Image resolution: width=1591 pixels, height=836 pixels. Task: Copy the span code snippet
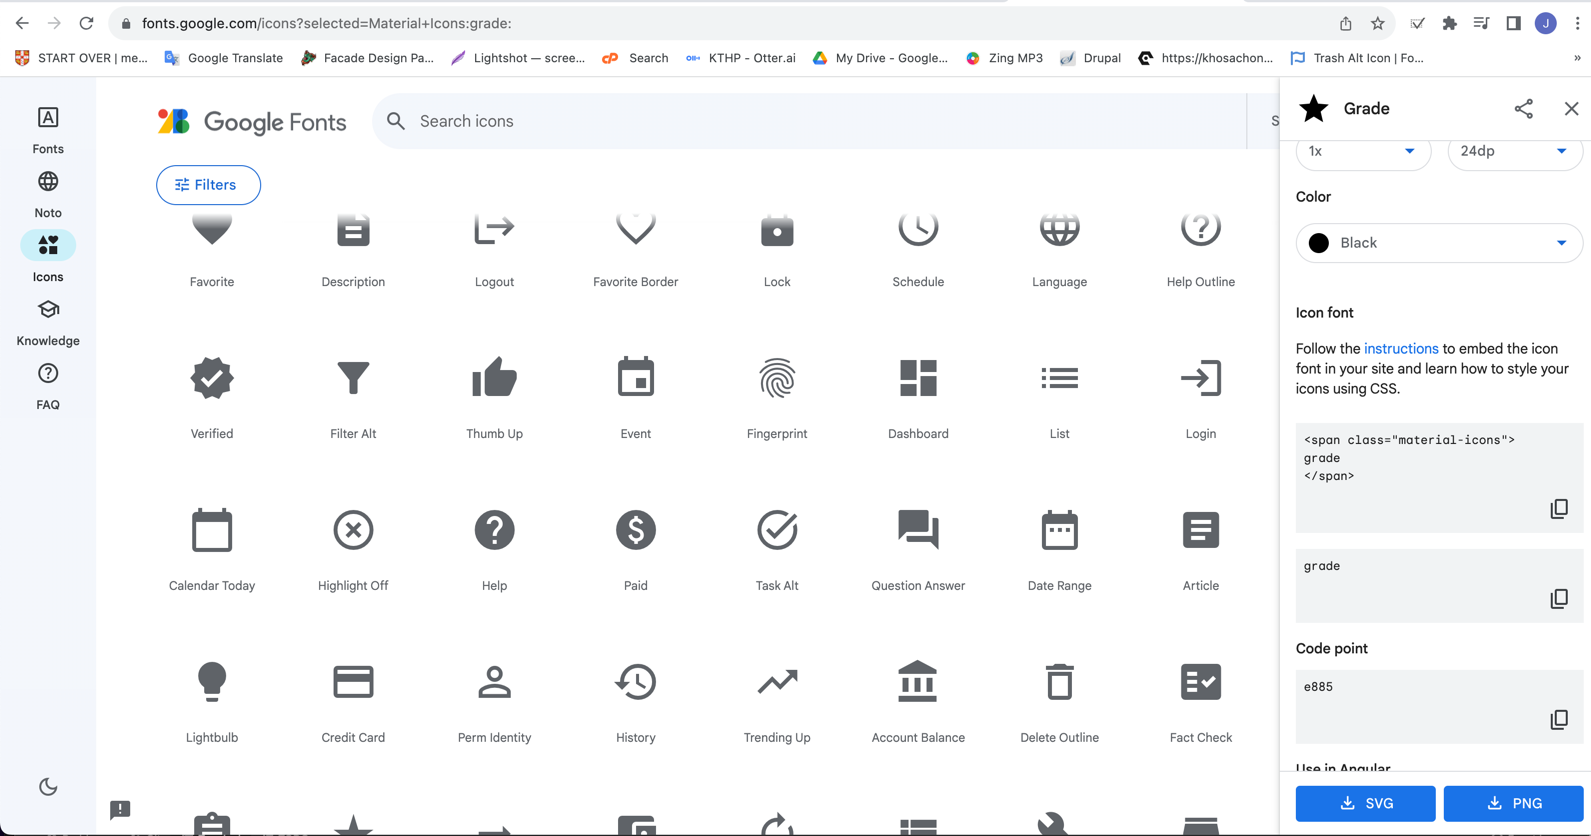(x=1558, y=509)
